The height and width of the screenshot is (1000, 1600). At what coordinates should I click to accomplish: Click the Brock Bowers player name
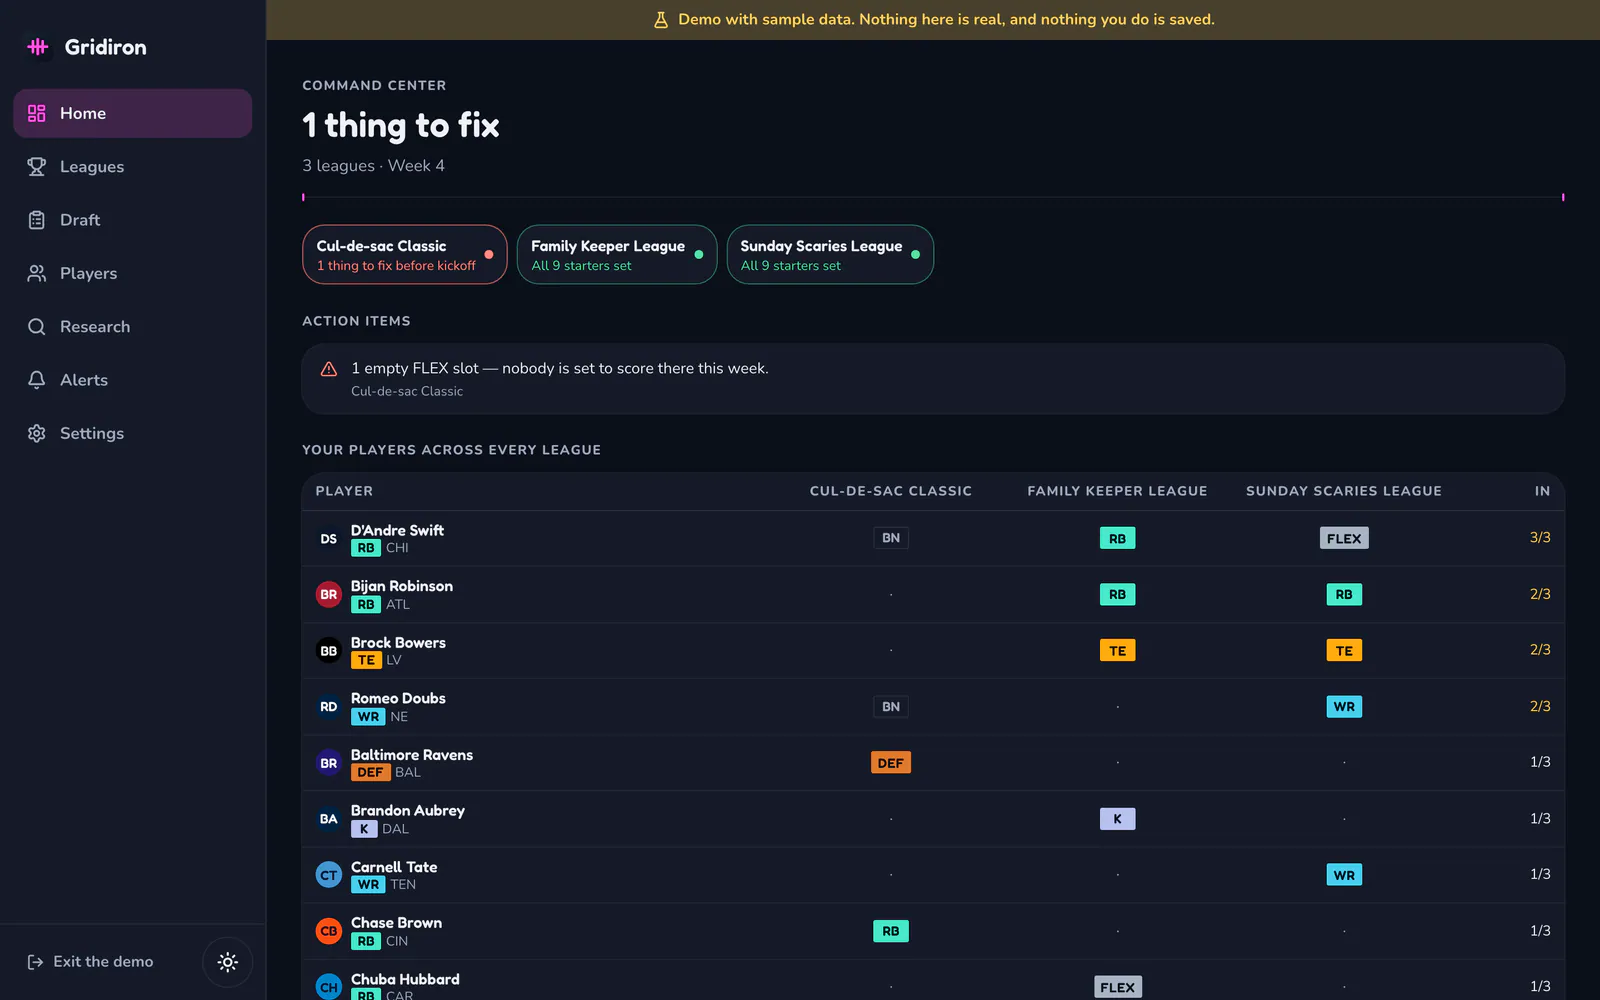[x=398, y=643]
